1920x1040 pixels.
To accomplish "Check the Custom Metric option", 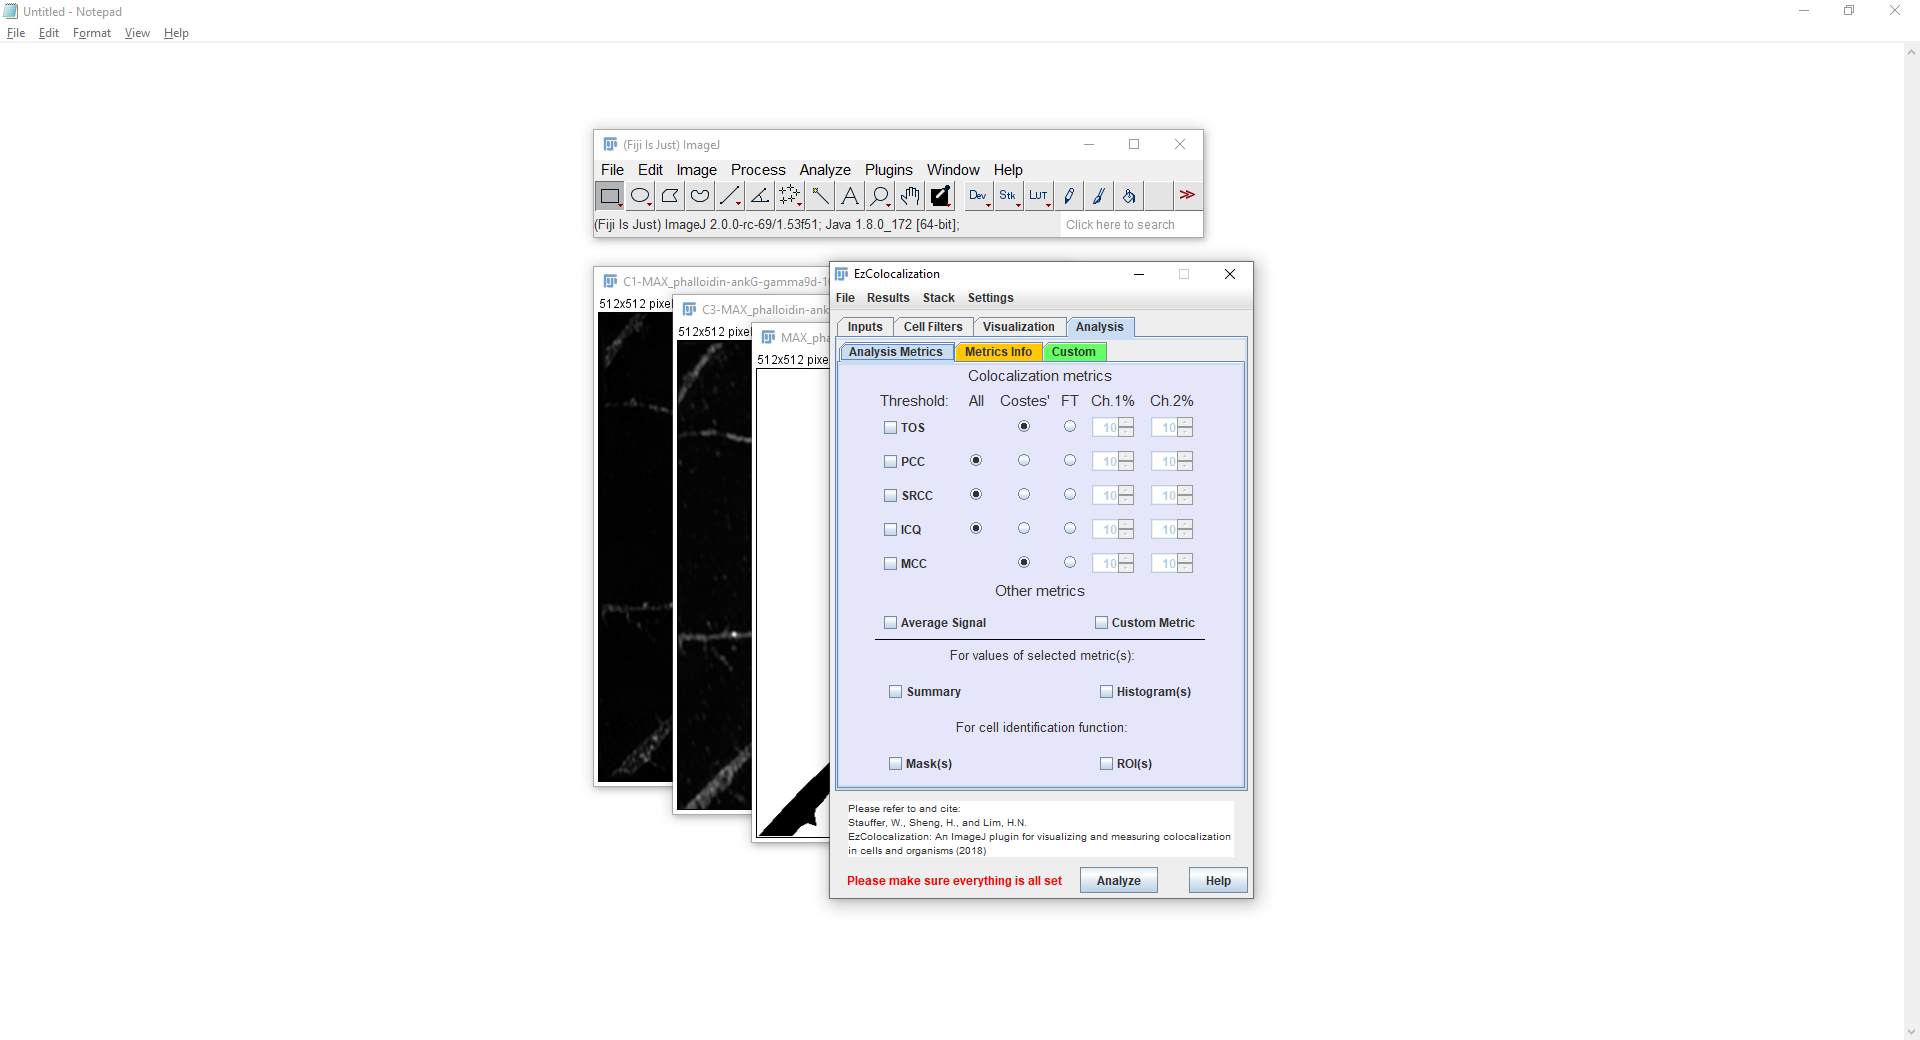I will pos(1102,623).
